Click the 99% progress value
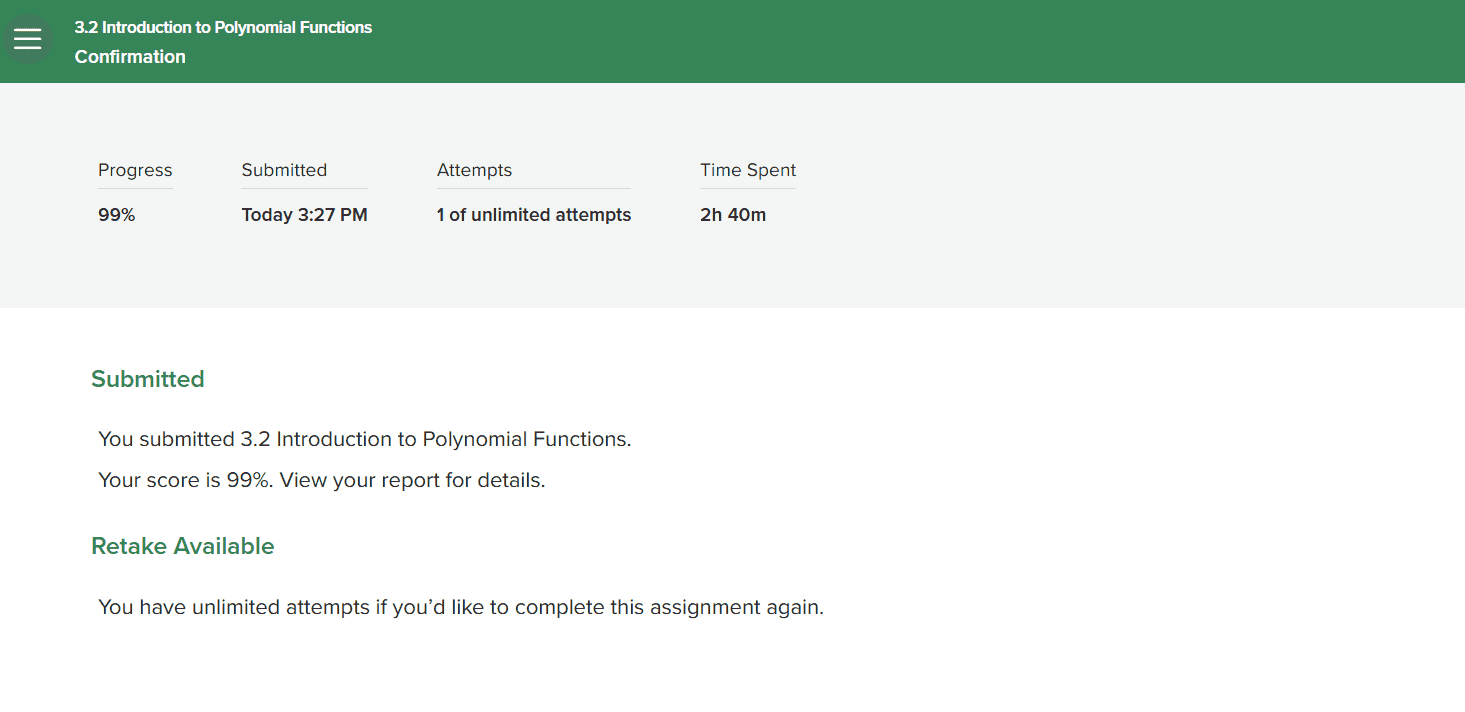This screenshot has width=1465, height=712. coord(116,214)
